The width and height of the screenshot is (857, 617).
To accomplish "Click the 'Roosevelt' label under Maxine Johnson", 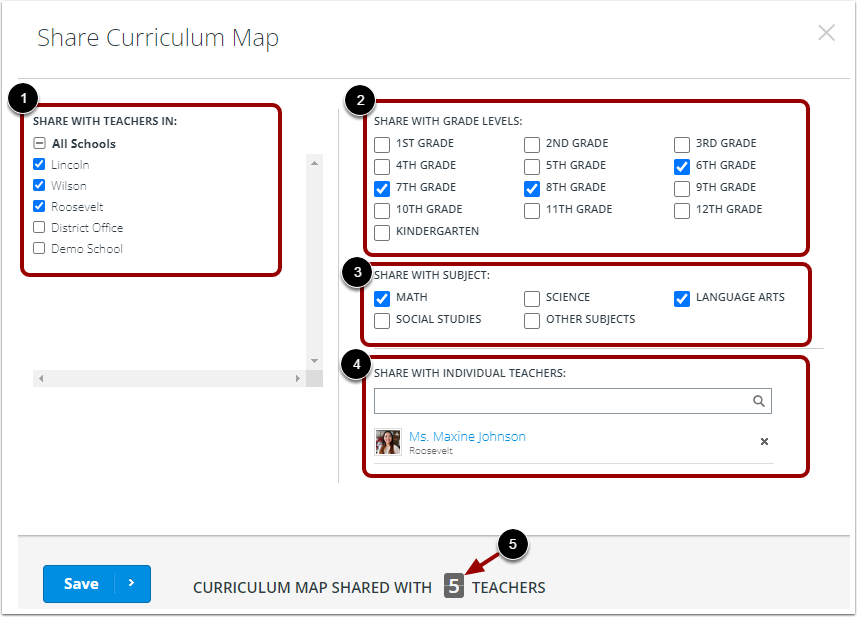I will coord(431,451).
